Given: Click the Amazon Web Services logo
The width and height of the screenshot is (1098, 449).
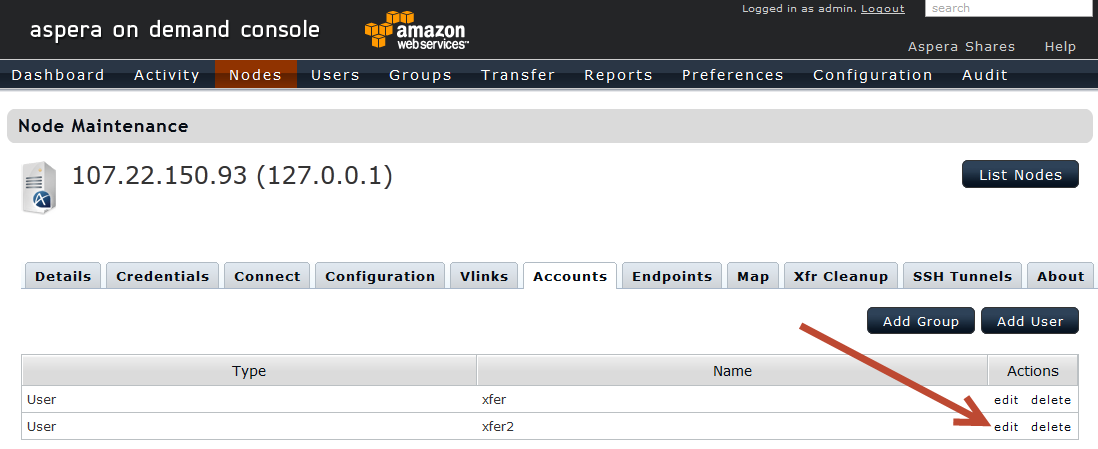Looking at the screenshot, I should click(416, 30).
